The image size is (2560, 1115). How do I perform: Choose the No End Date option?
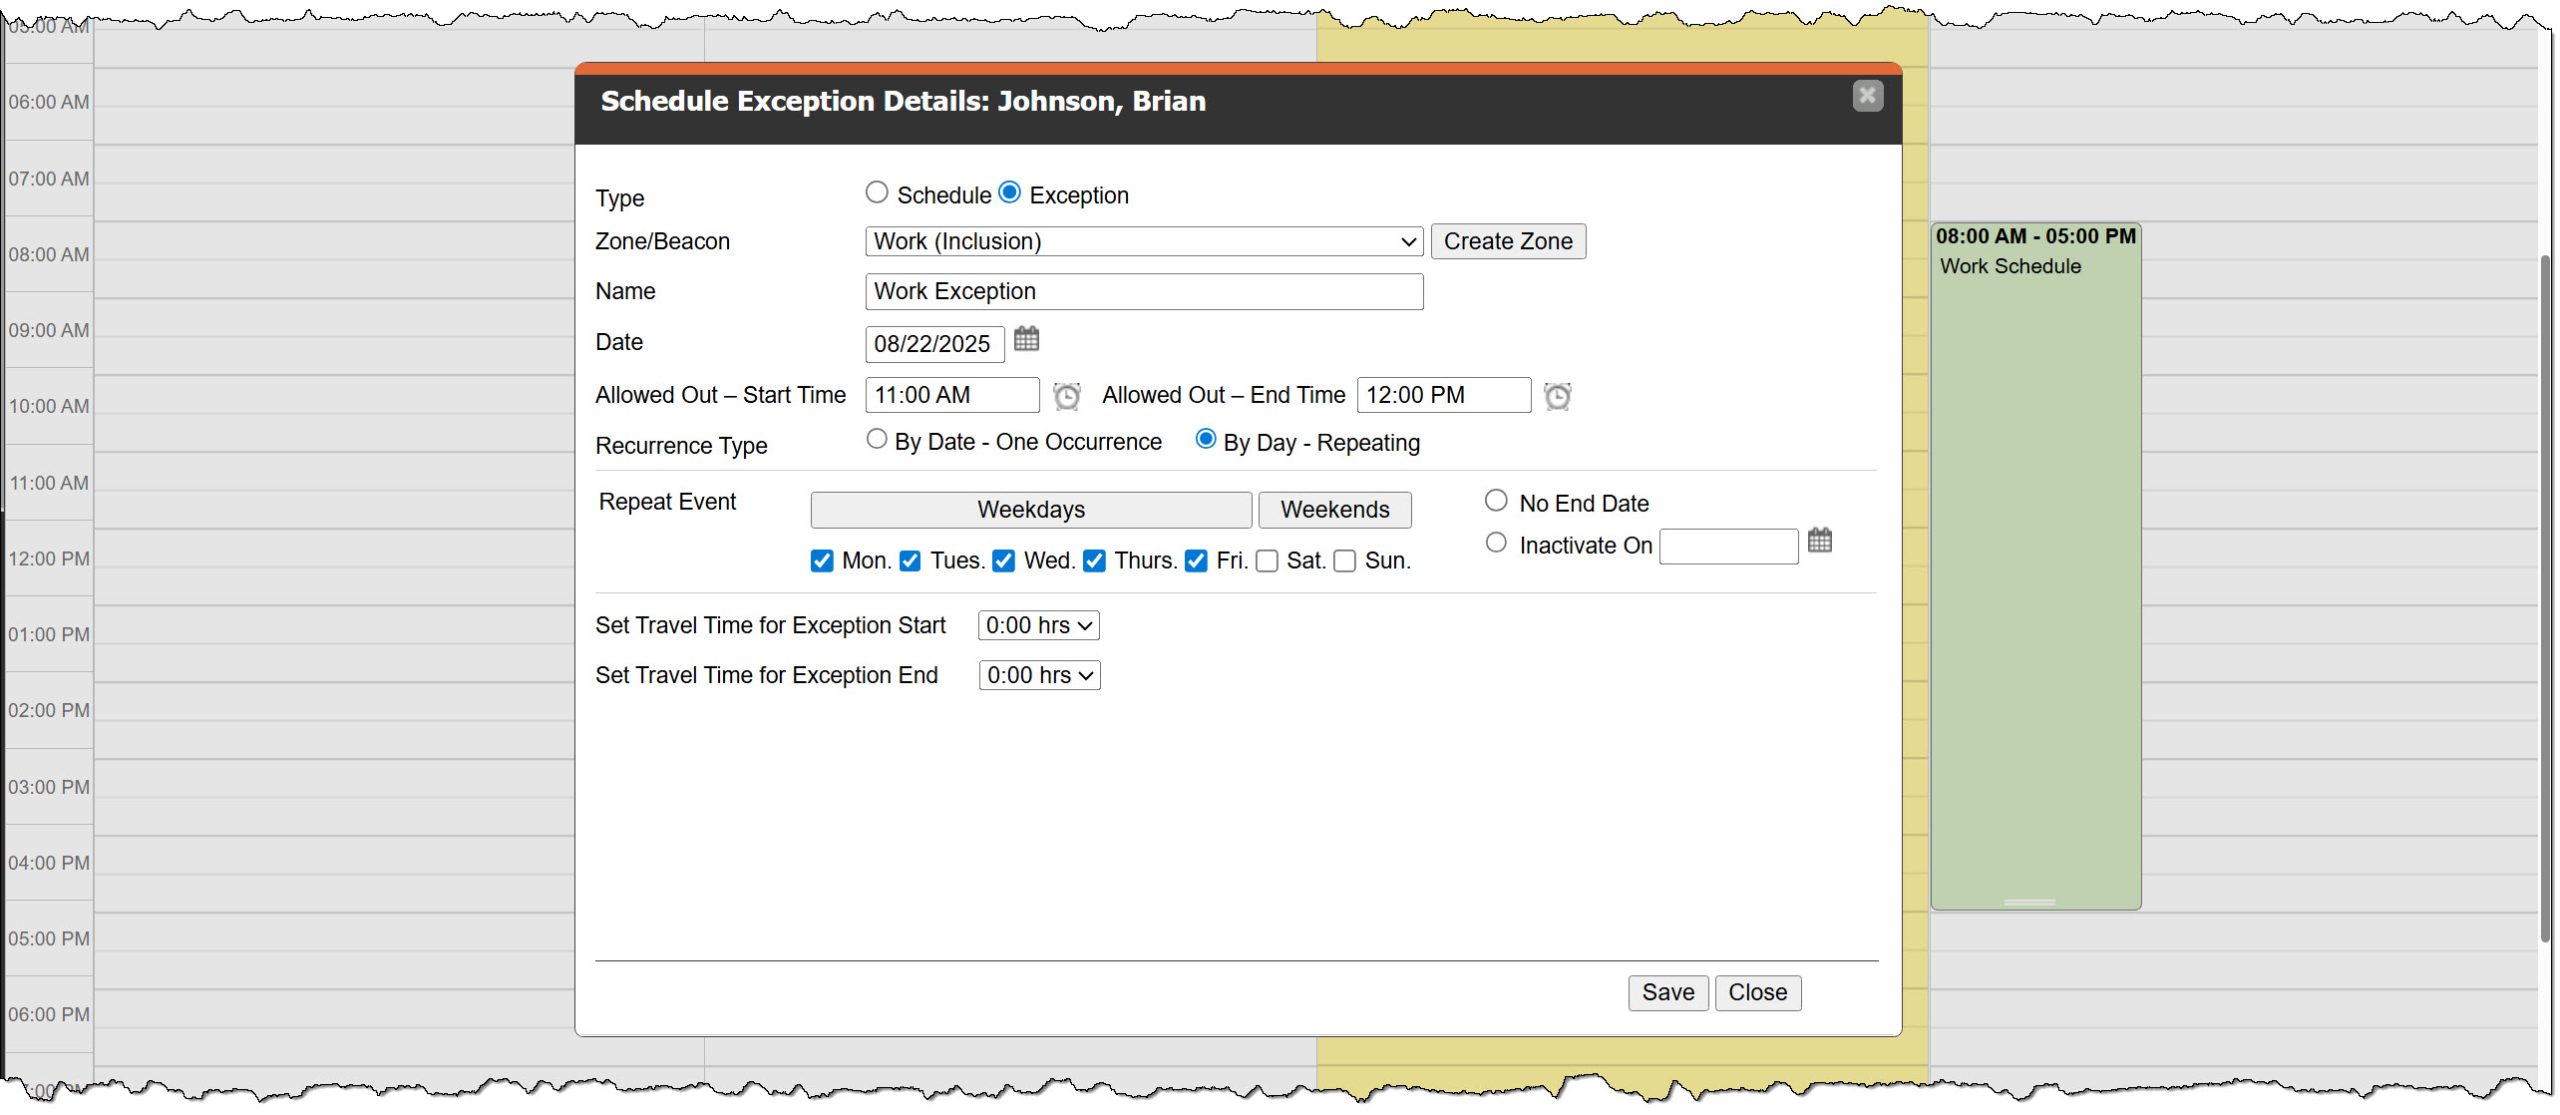[x=1496, y=501]
